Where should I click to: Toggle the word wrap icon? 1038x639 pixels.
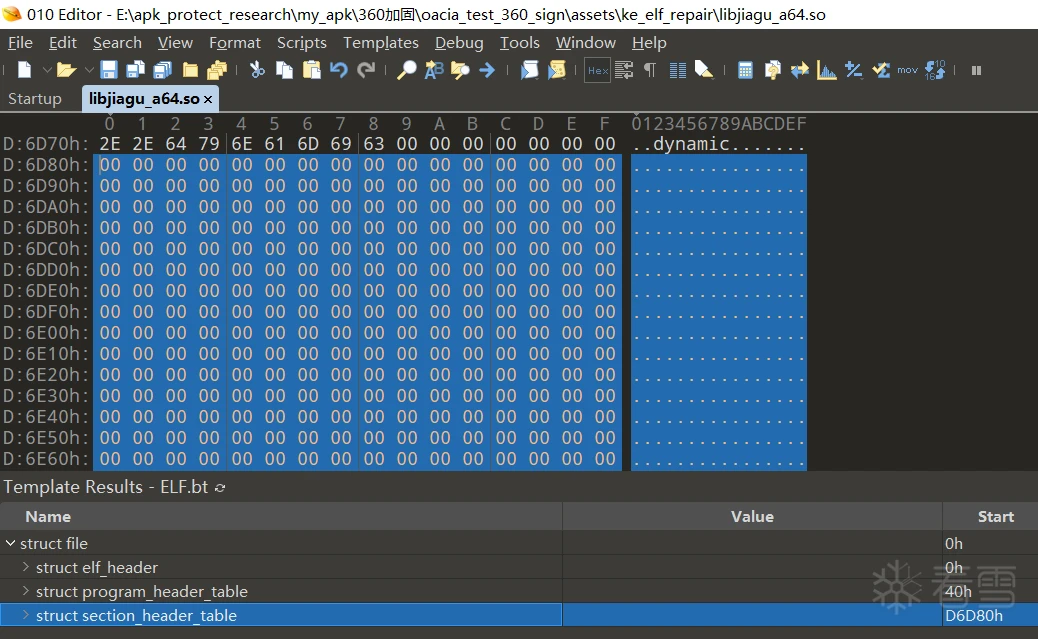tap(624, 70)
